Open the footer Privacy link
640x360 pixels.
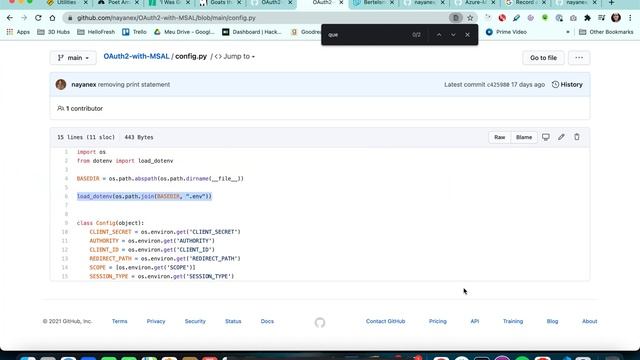(156, 321)
